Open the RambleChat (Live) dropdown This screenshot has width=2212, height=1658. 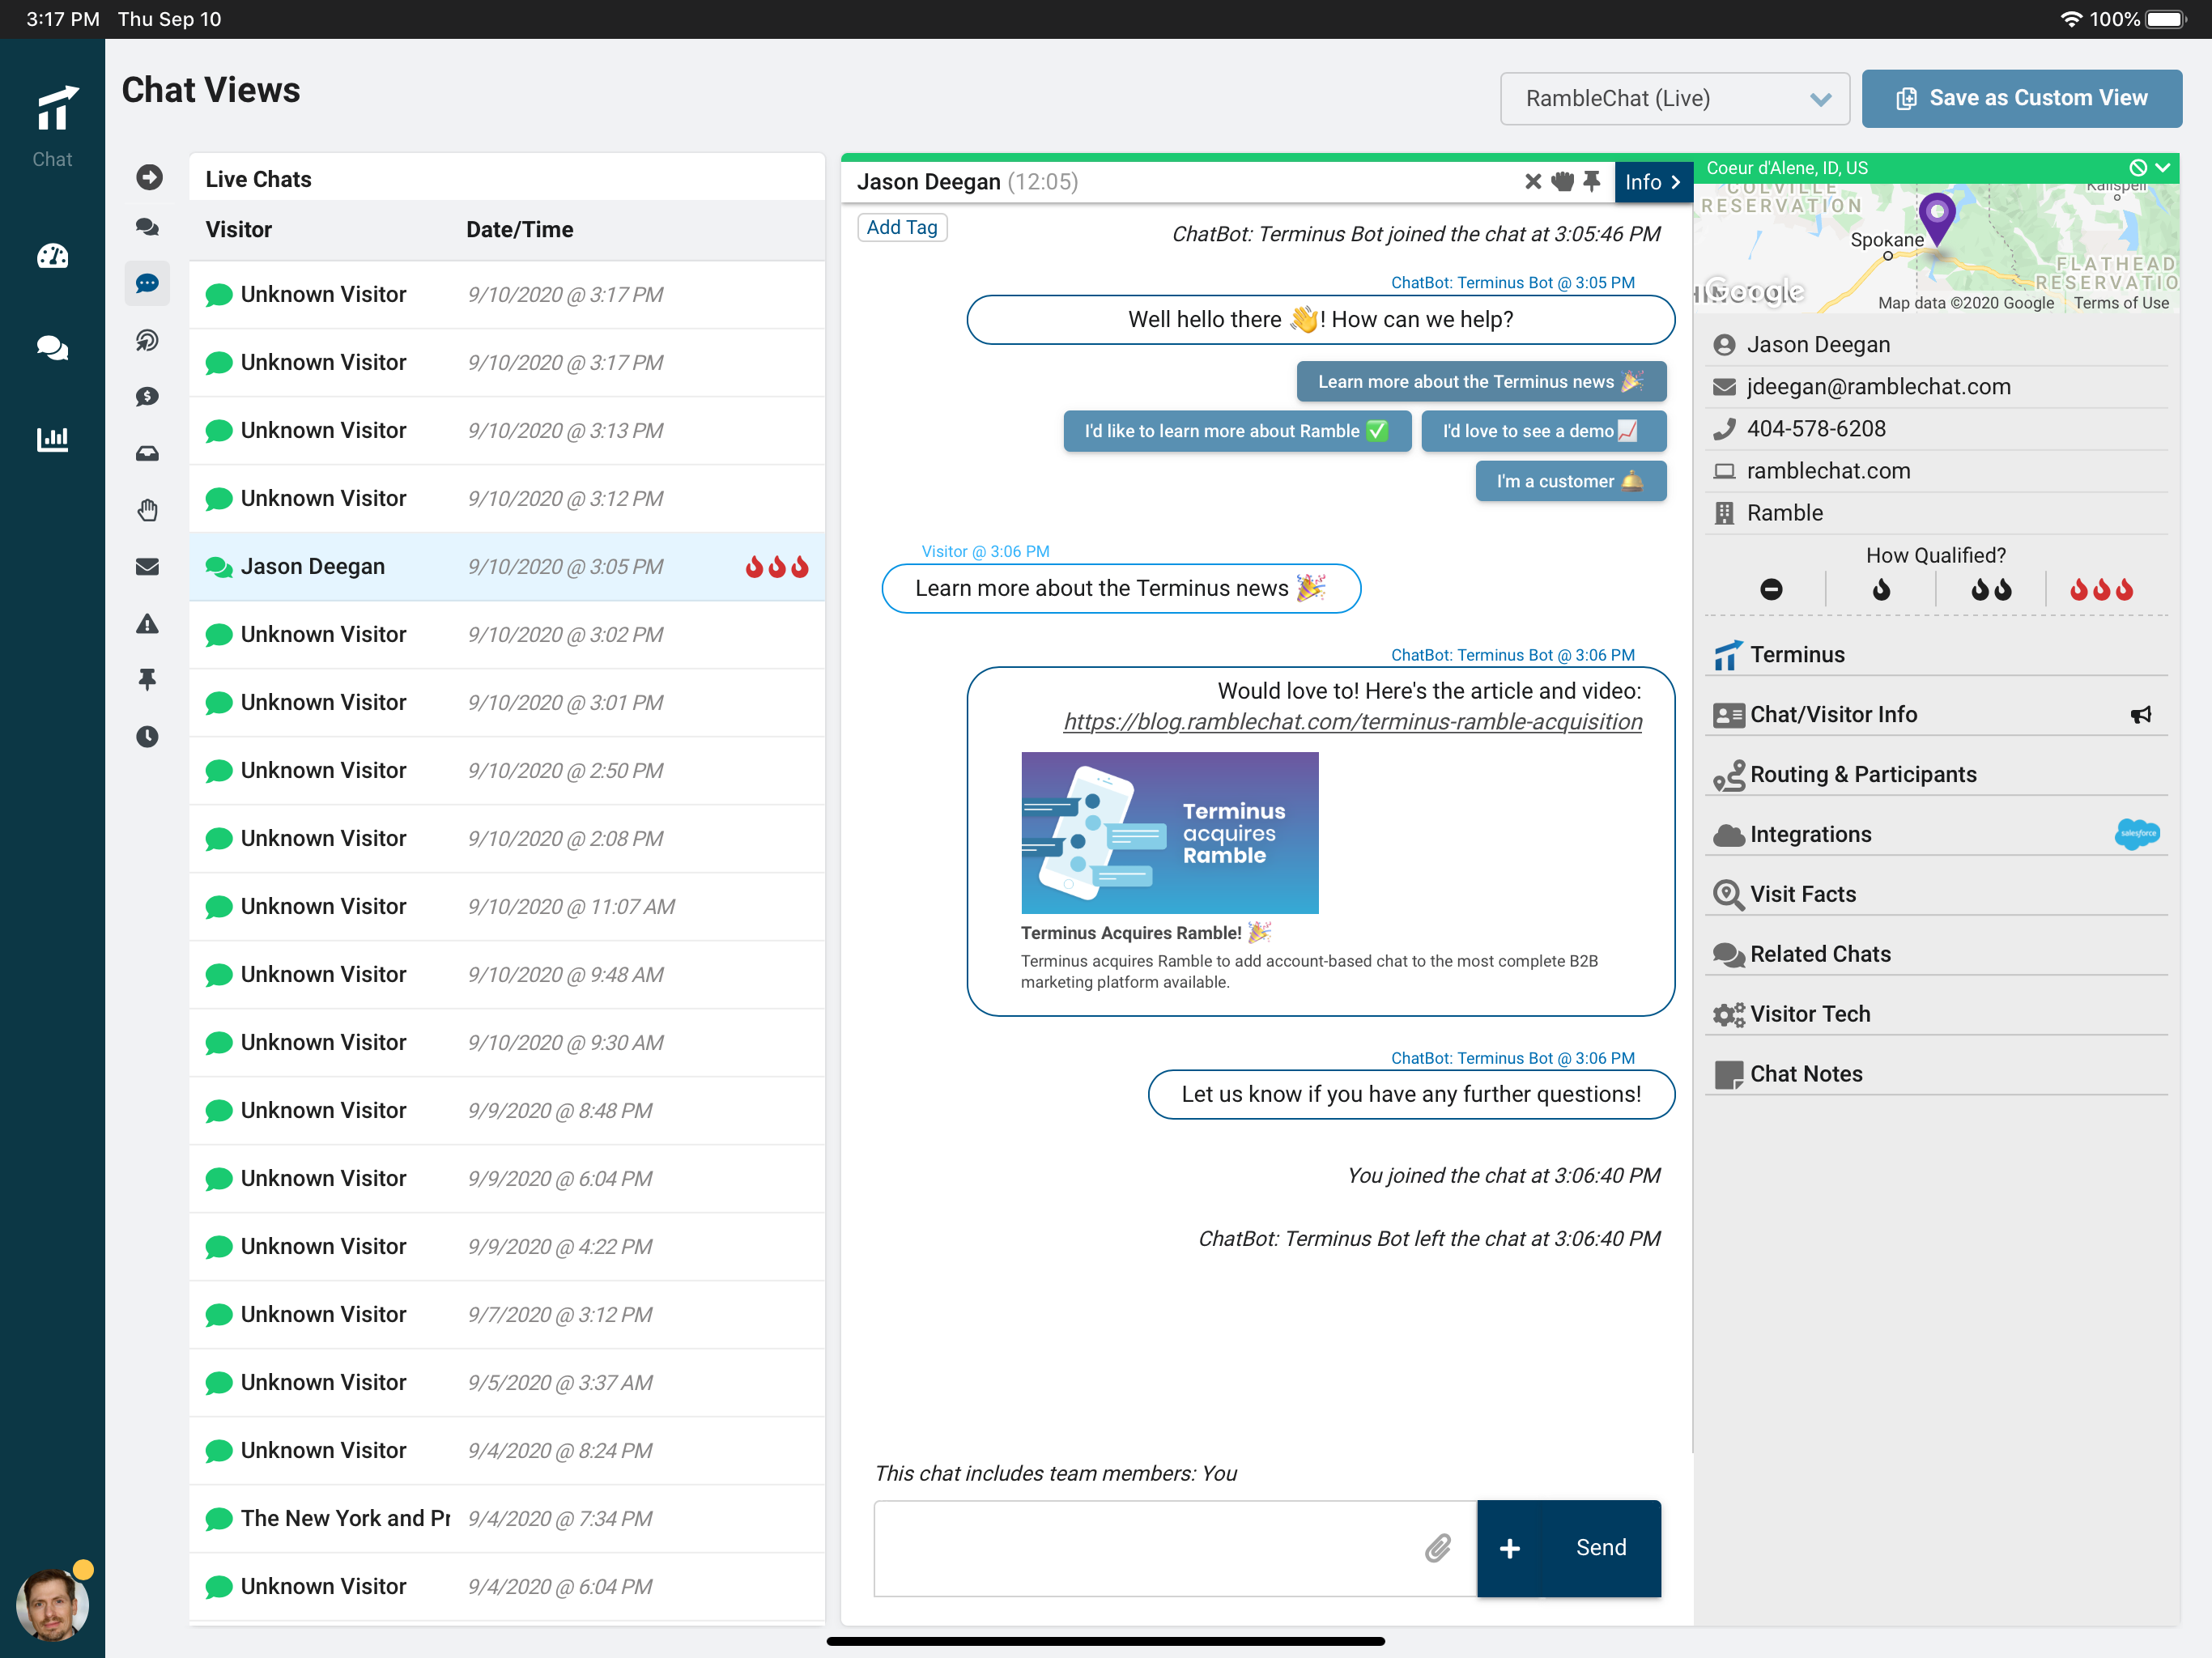tap(1674, 98)
